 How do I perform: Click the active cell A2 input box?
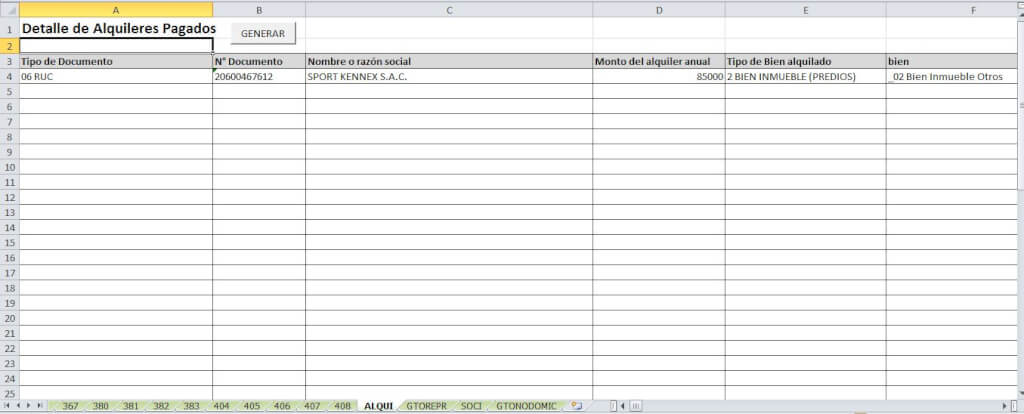116,46
